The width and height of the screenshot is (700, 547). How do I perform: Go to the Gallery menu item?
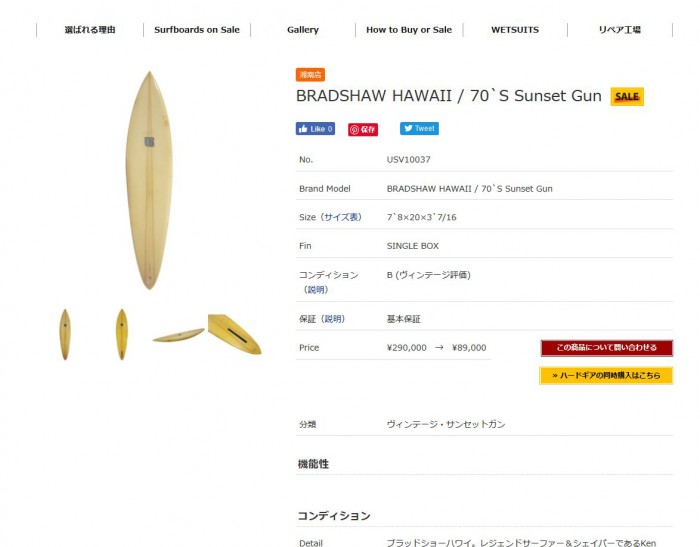click(x=303, y=30)
